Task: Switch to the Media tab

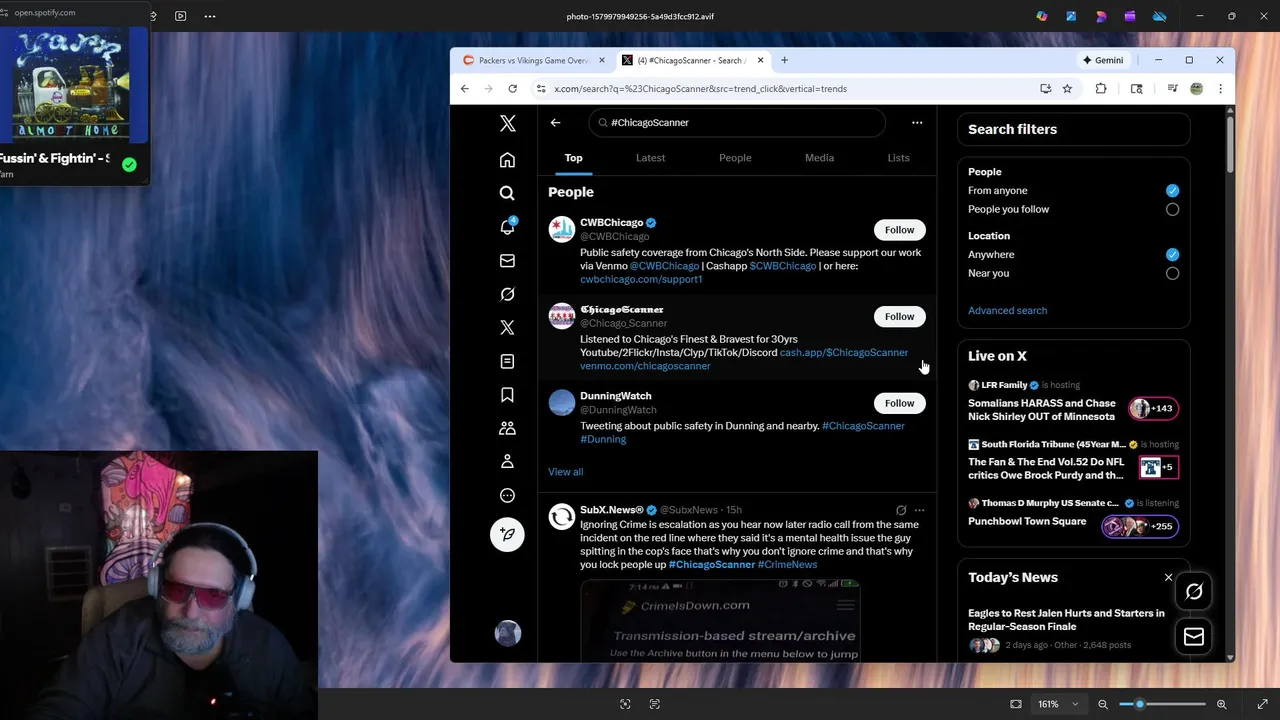Action: pyautogui.click(x=819, y=158)
